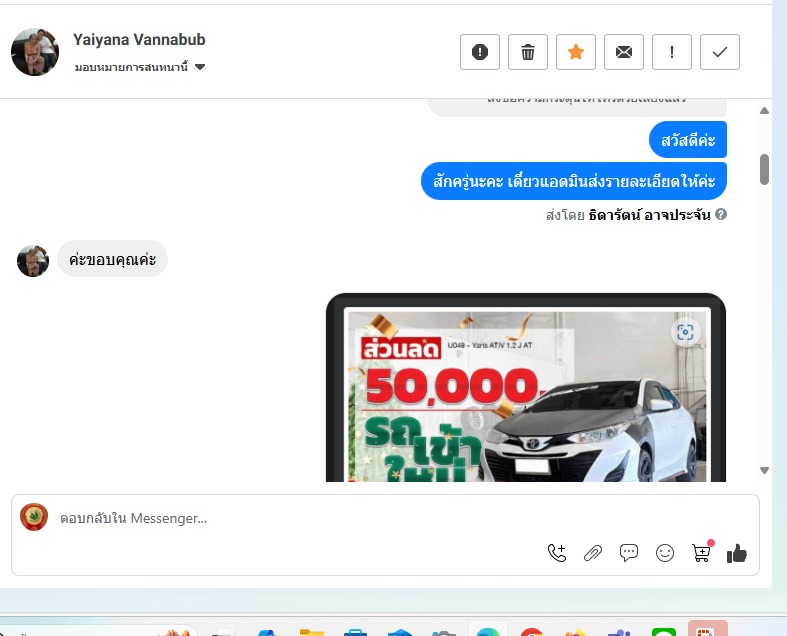Image resolution: width=787 pixels, height=636 pixels.
Task: Attach a file with the paperclip icon
Action: (593, 553)
